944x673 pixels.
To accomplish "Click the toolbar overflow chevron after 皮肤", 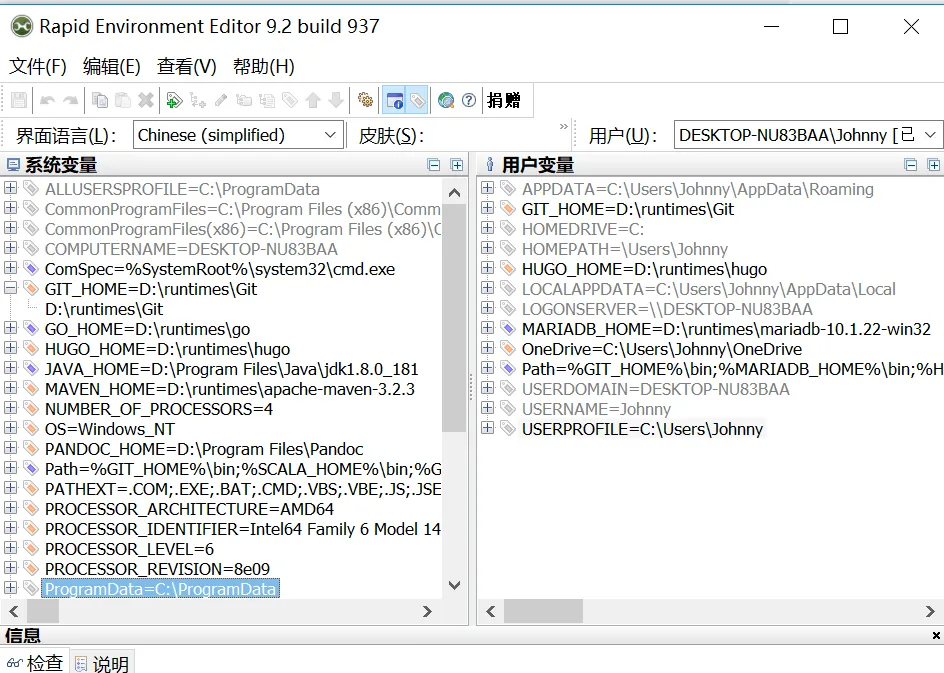I will click(x=564, y=126).
